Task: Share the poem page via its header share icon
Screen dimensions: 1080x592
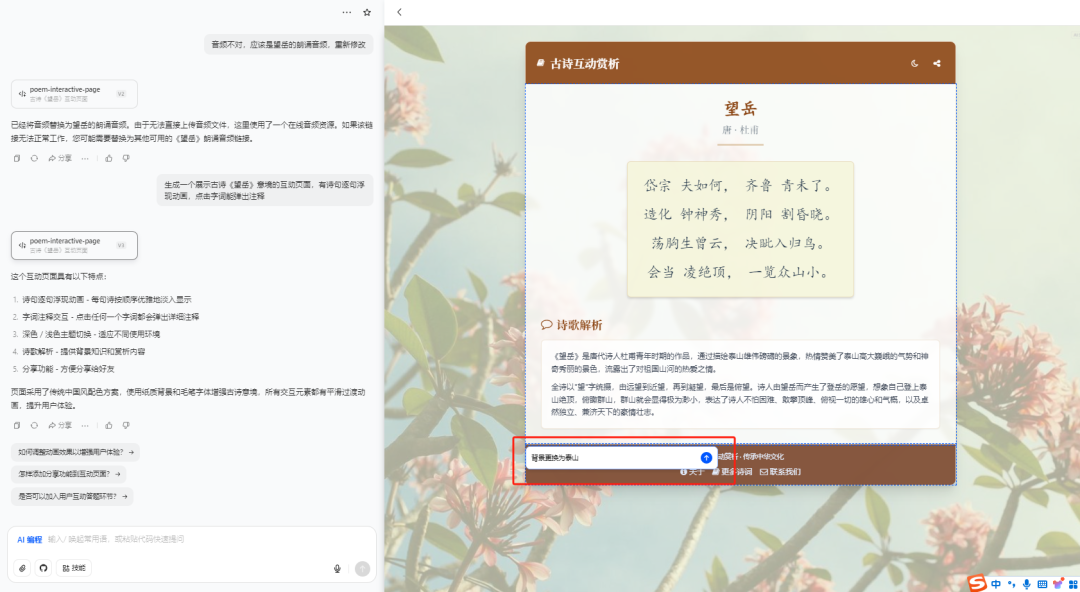Action: tap(936, 62)
